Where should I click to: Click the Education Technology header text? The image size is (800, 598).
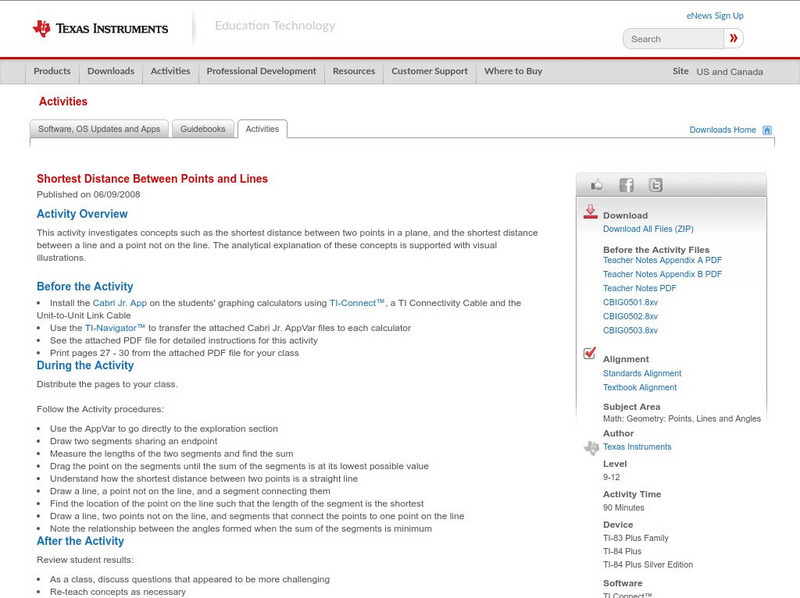click(x=275, y=26)
